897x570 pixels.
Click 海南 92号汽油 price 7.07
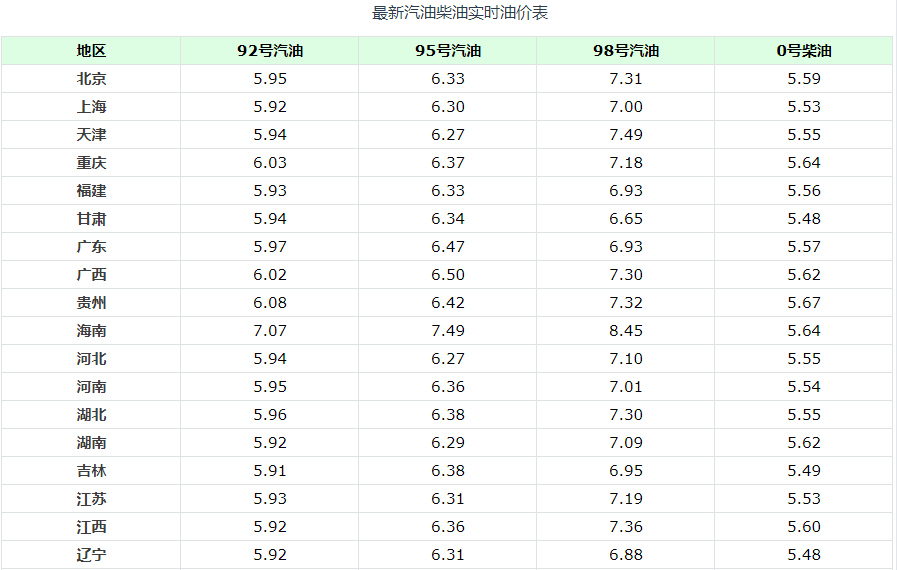[x=270, y=331]
